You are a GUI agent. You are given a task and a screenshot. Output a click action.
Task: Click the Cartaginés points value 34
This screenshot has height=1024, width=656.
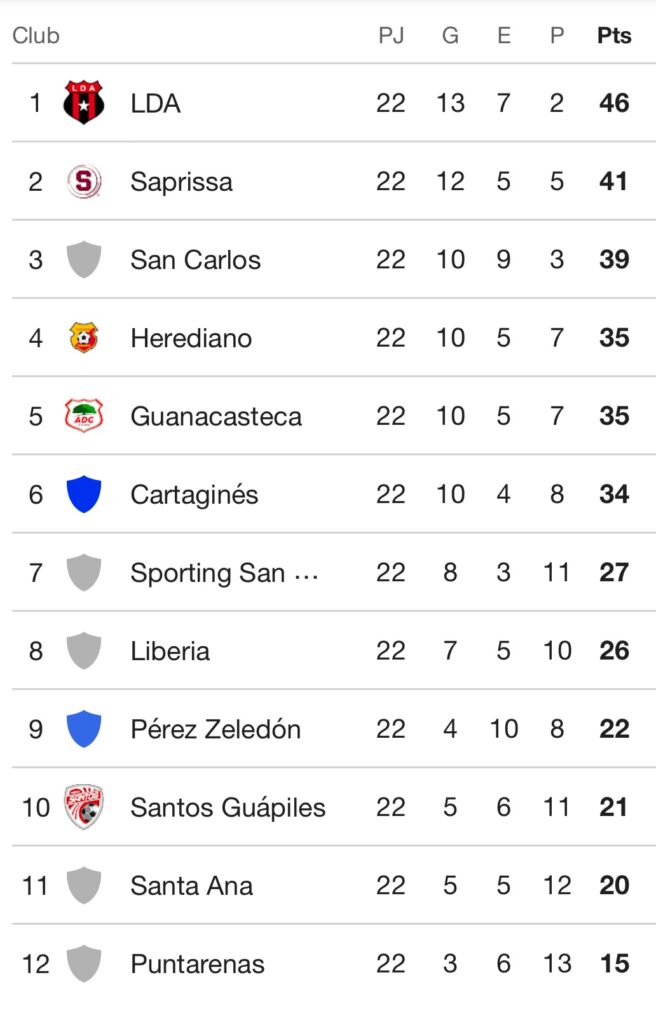[614, 494]
